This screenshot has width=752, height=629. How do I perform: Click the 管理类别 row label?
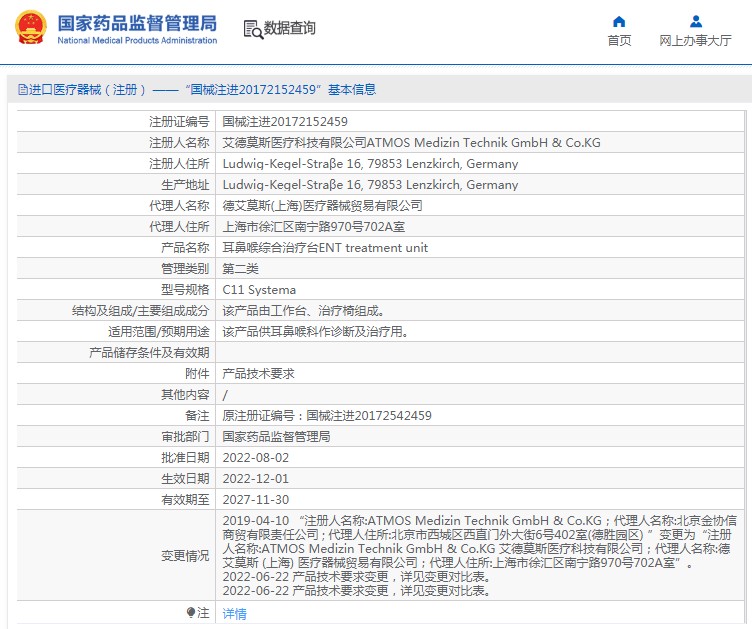(x=185, y=269)
